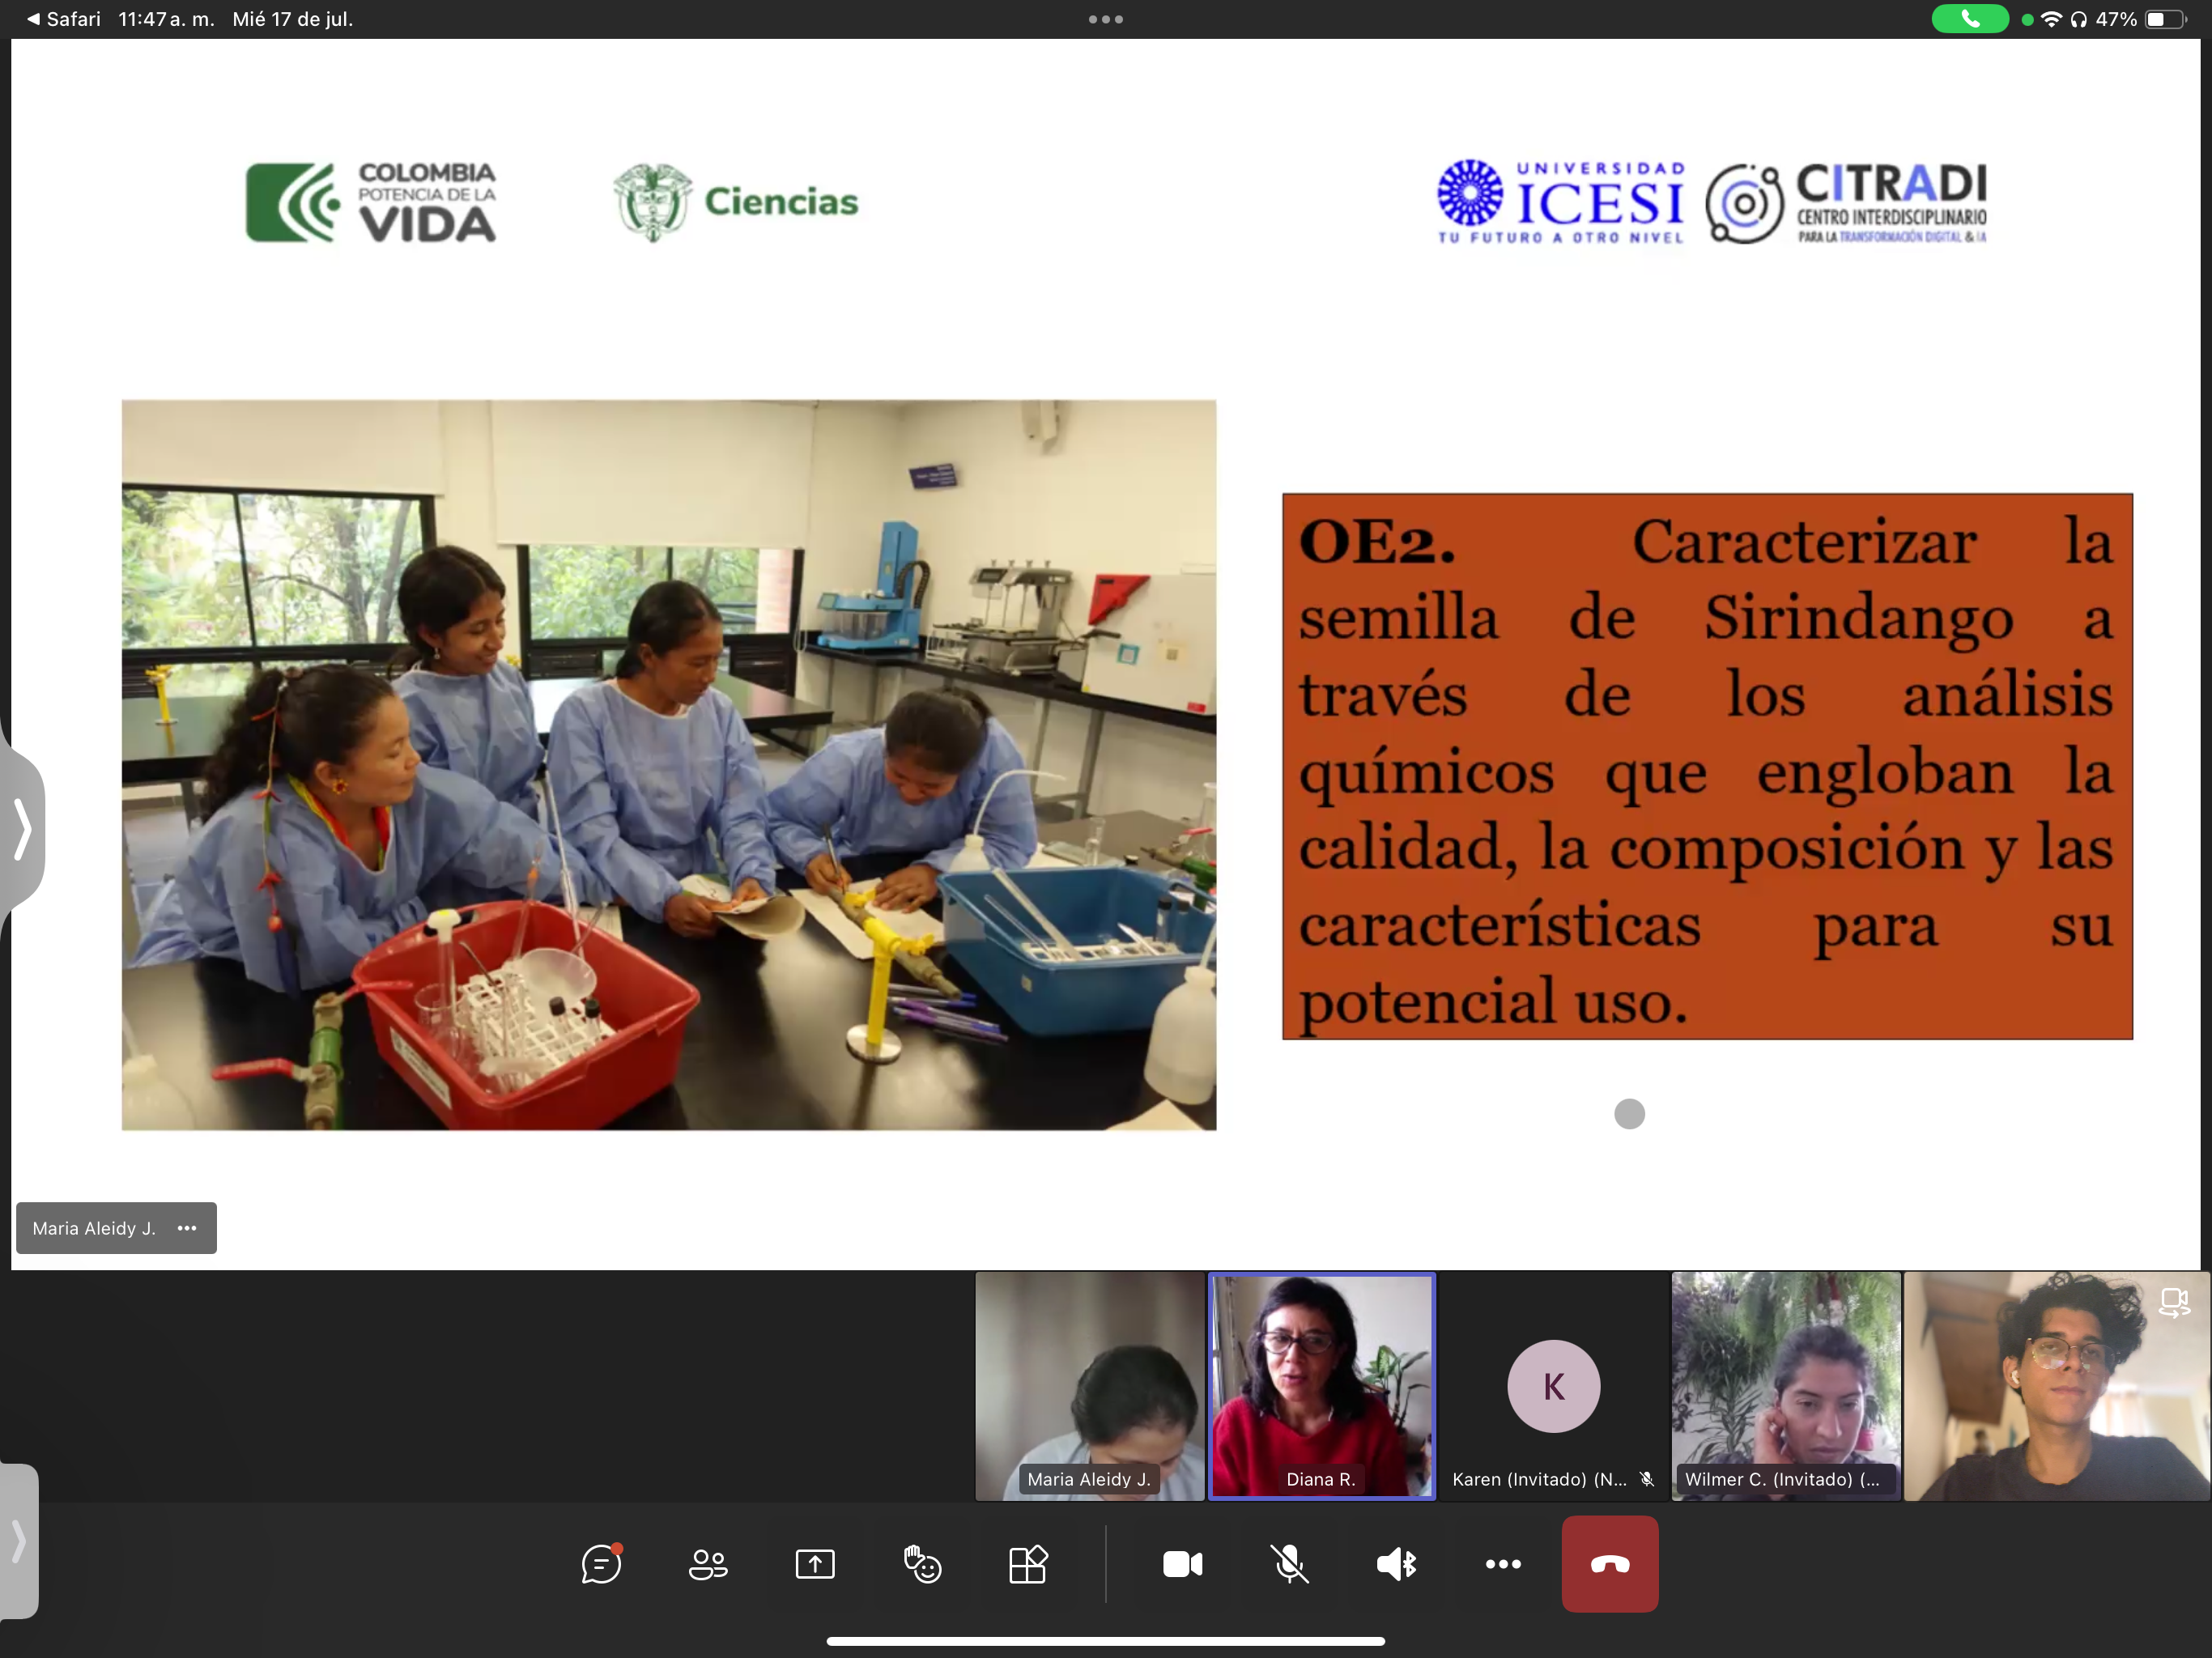Open the more actions ellipsis in toolbar

1503,1564
